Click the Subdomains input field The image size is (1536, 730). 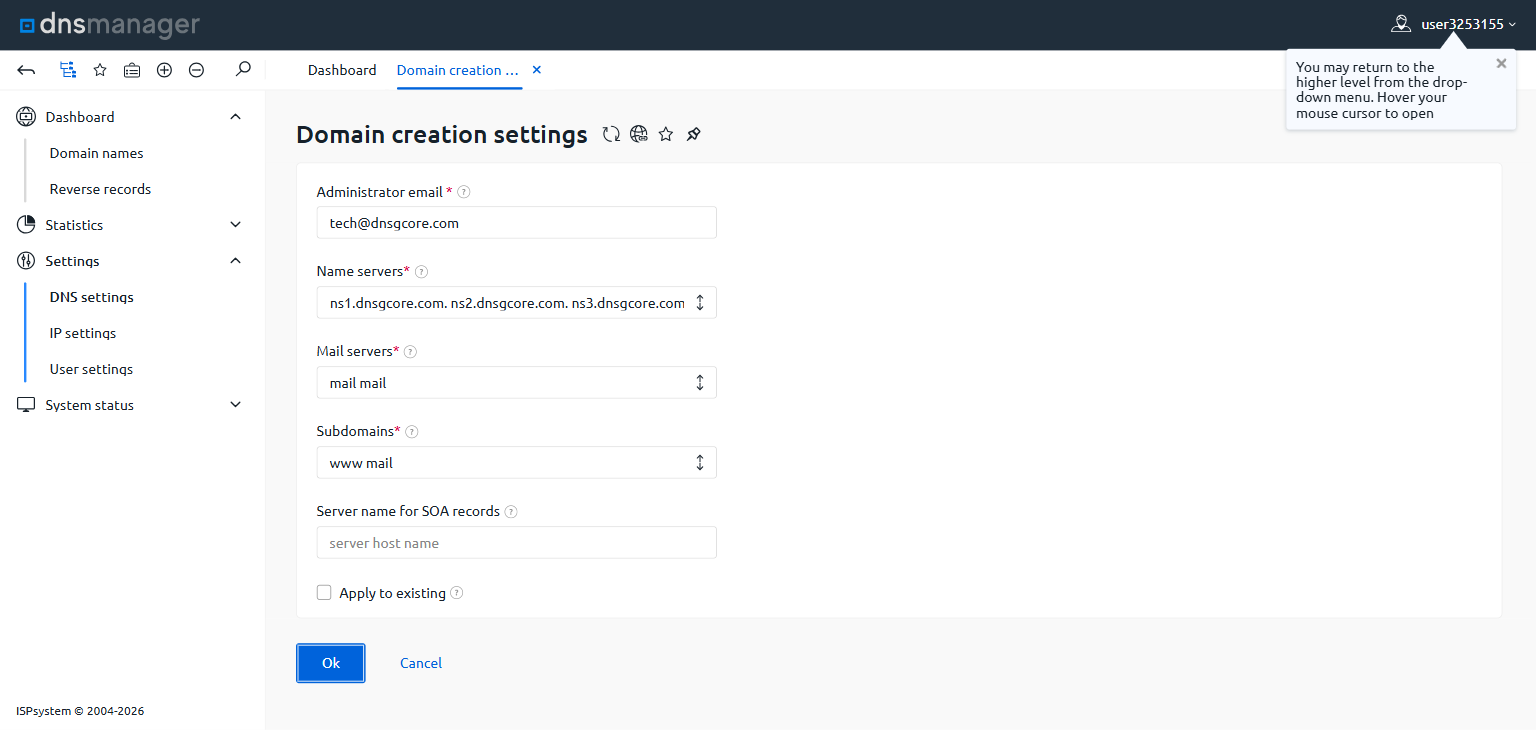(x=517, y=463)
